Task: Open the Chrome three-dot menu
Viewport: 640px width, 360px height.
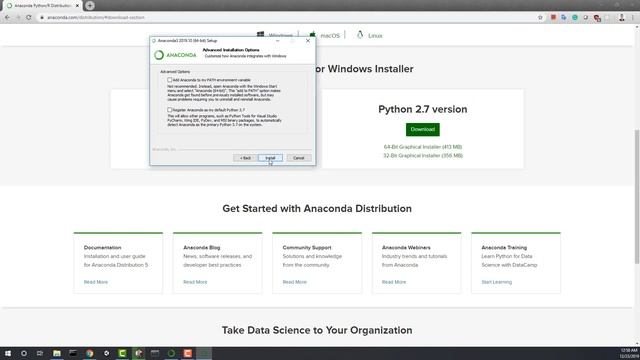Action: coord(633,18)
